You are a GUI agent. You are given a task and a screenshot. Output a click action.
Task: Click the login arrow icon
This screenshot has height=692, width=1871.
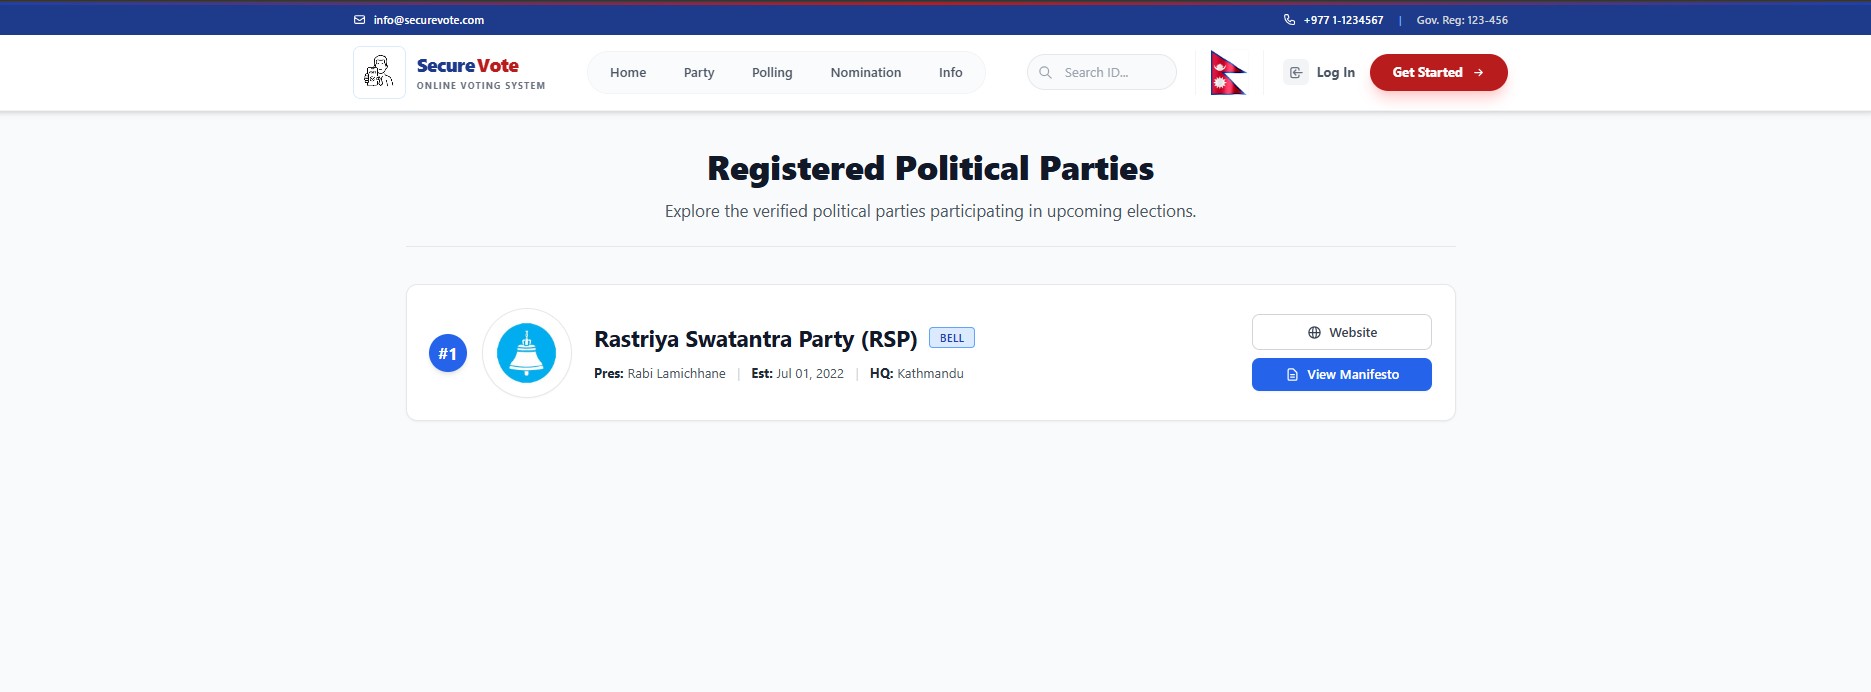pyautogui.click(x=1295, y=73)
